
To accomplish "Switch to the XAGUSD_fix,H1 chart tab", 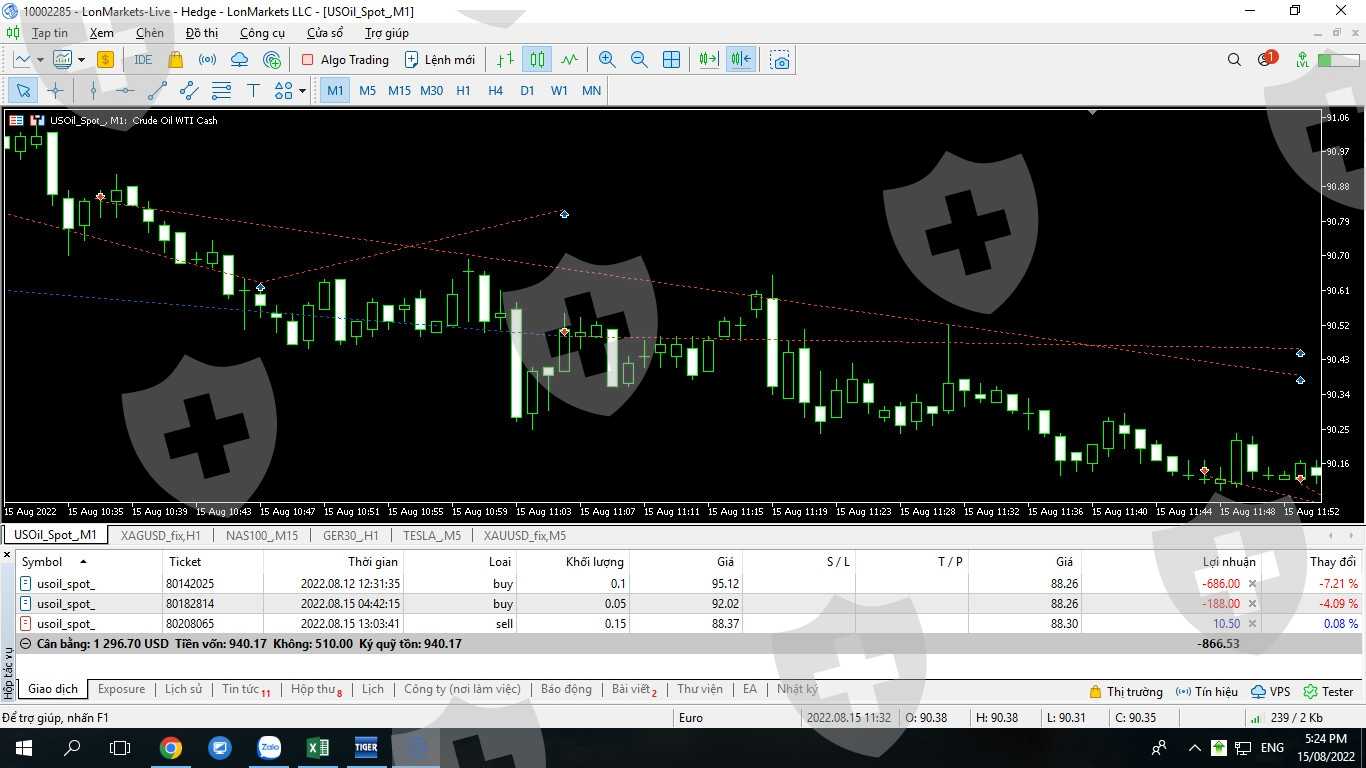I will click(x=160, y=535).
